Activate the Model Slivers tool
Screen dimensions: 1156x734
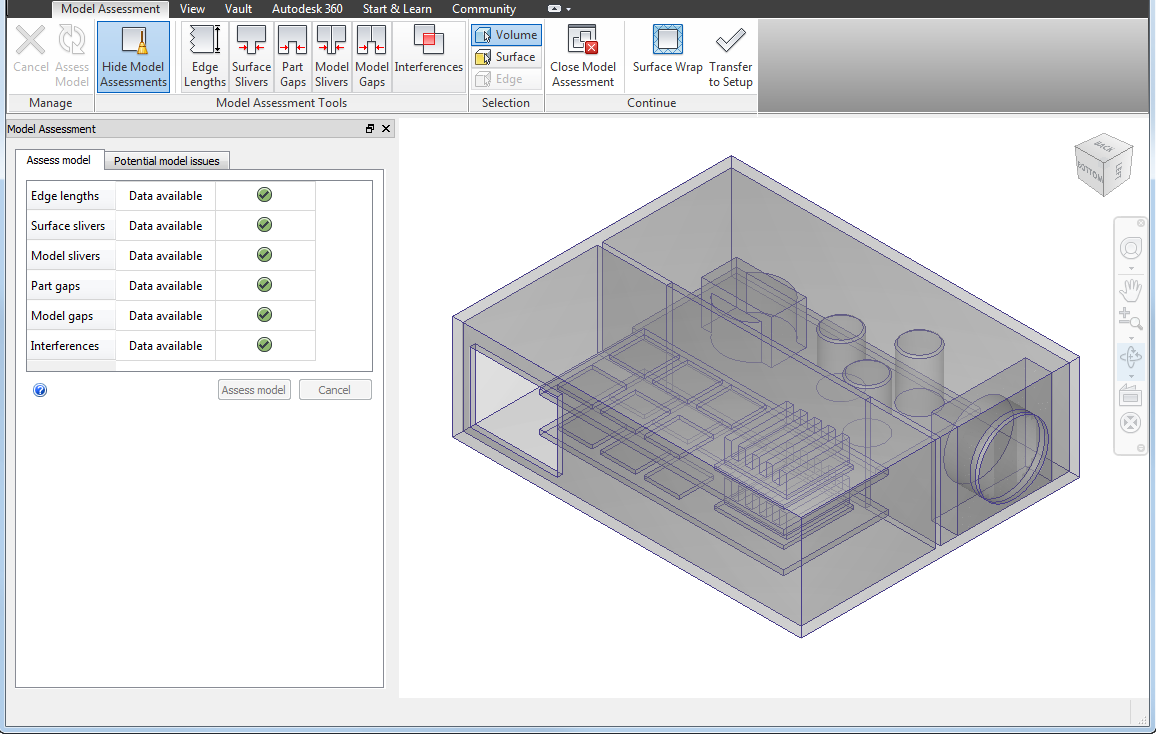pyautogui.click(x=331, y=55)
